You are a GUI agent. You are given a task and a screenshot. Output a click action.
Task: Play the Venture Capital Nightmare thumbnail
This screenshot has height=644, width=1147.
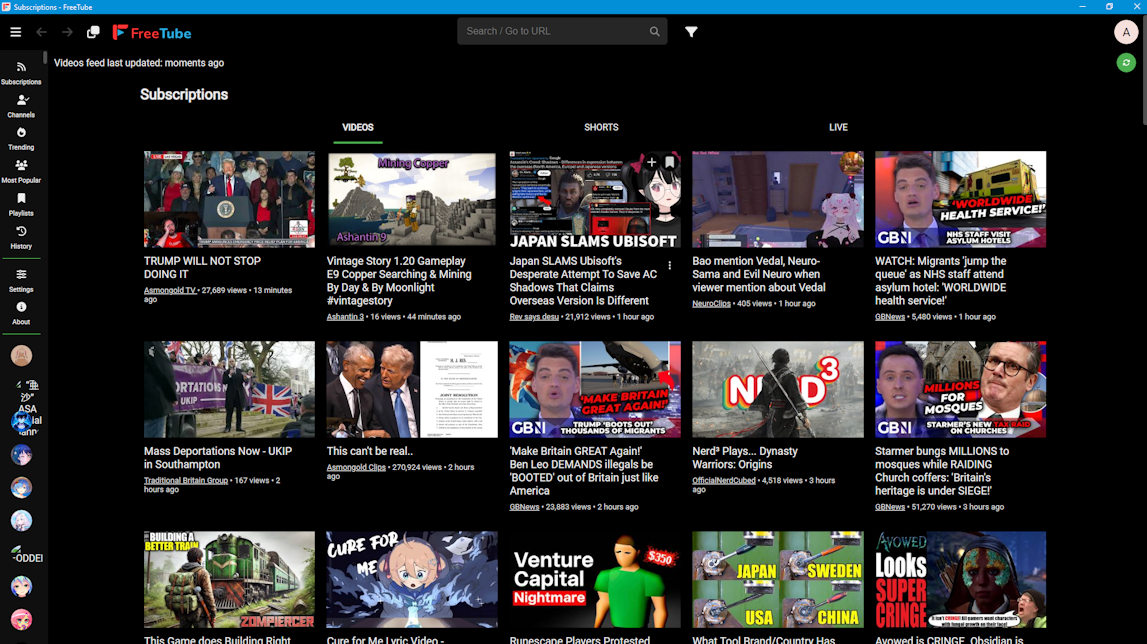click(595, 580)
